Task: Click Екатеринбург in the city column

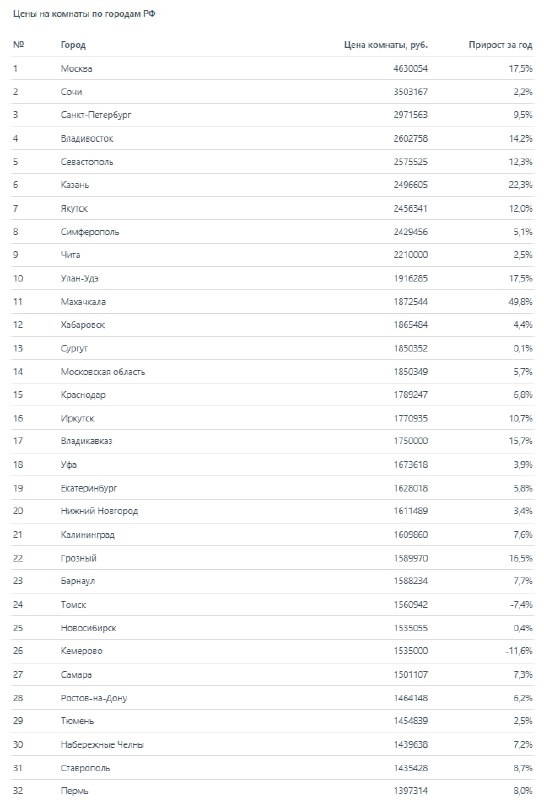Action: (89, 488)
